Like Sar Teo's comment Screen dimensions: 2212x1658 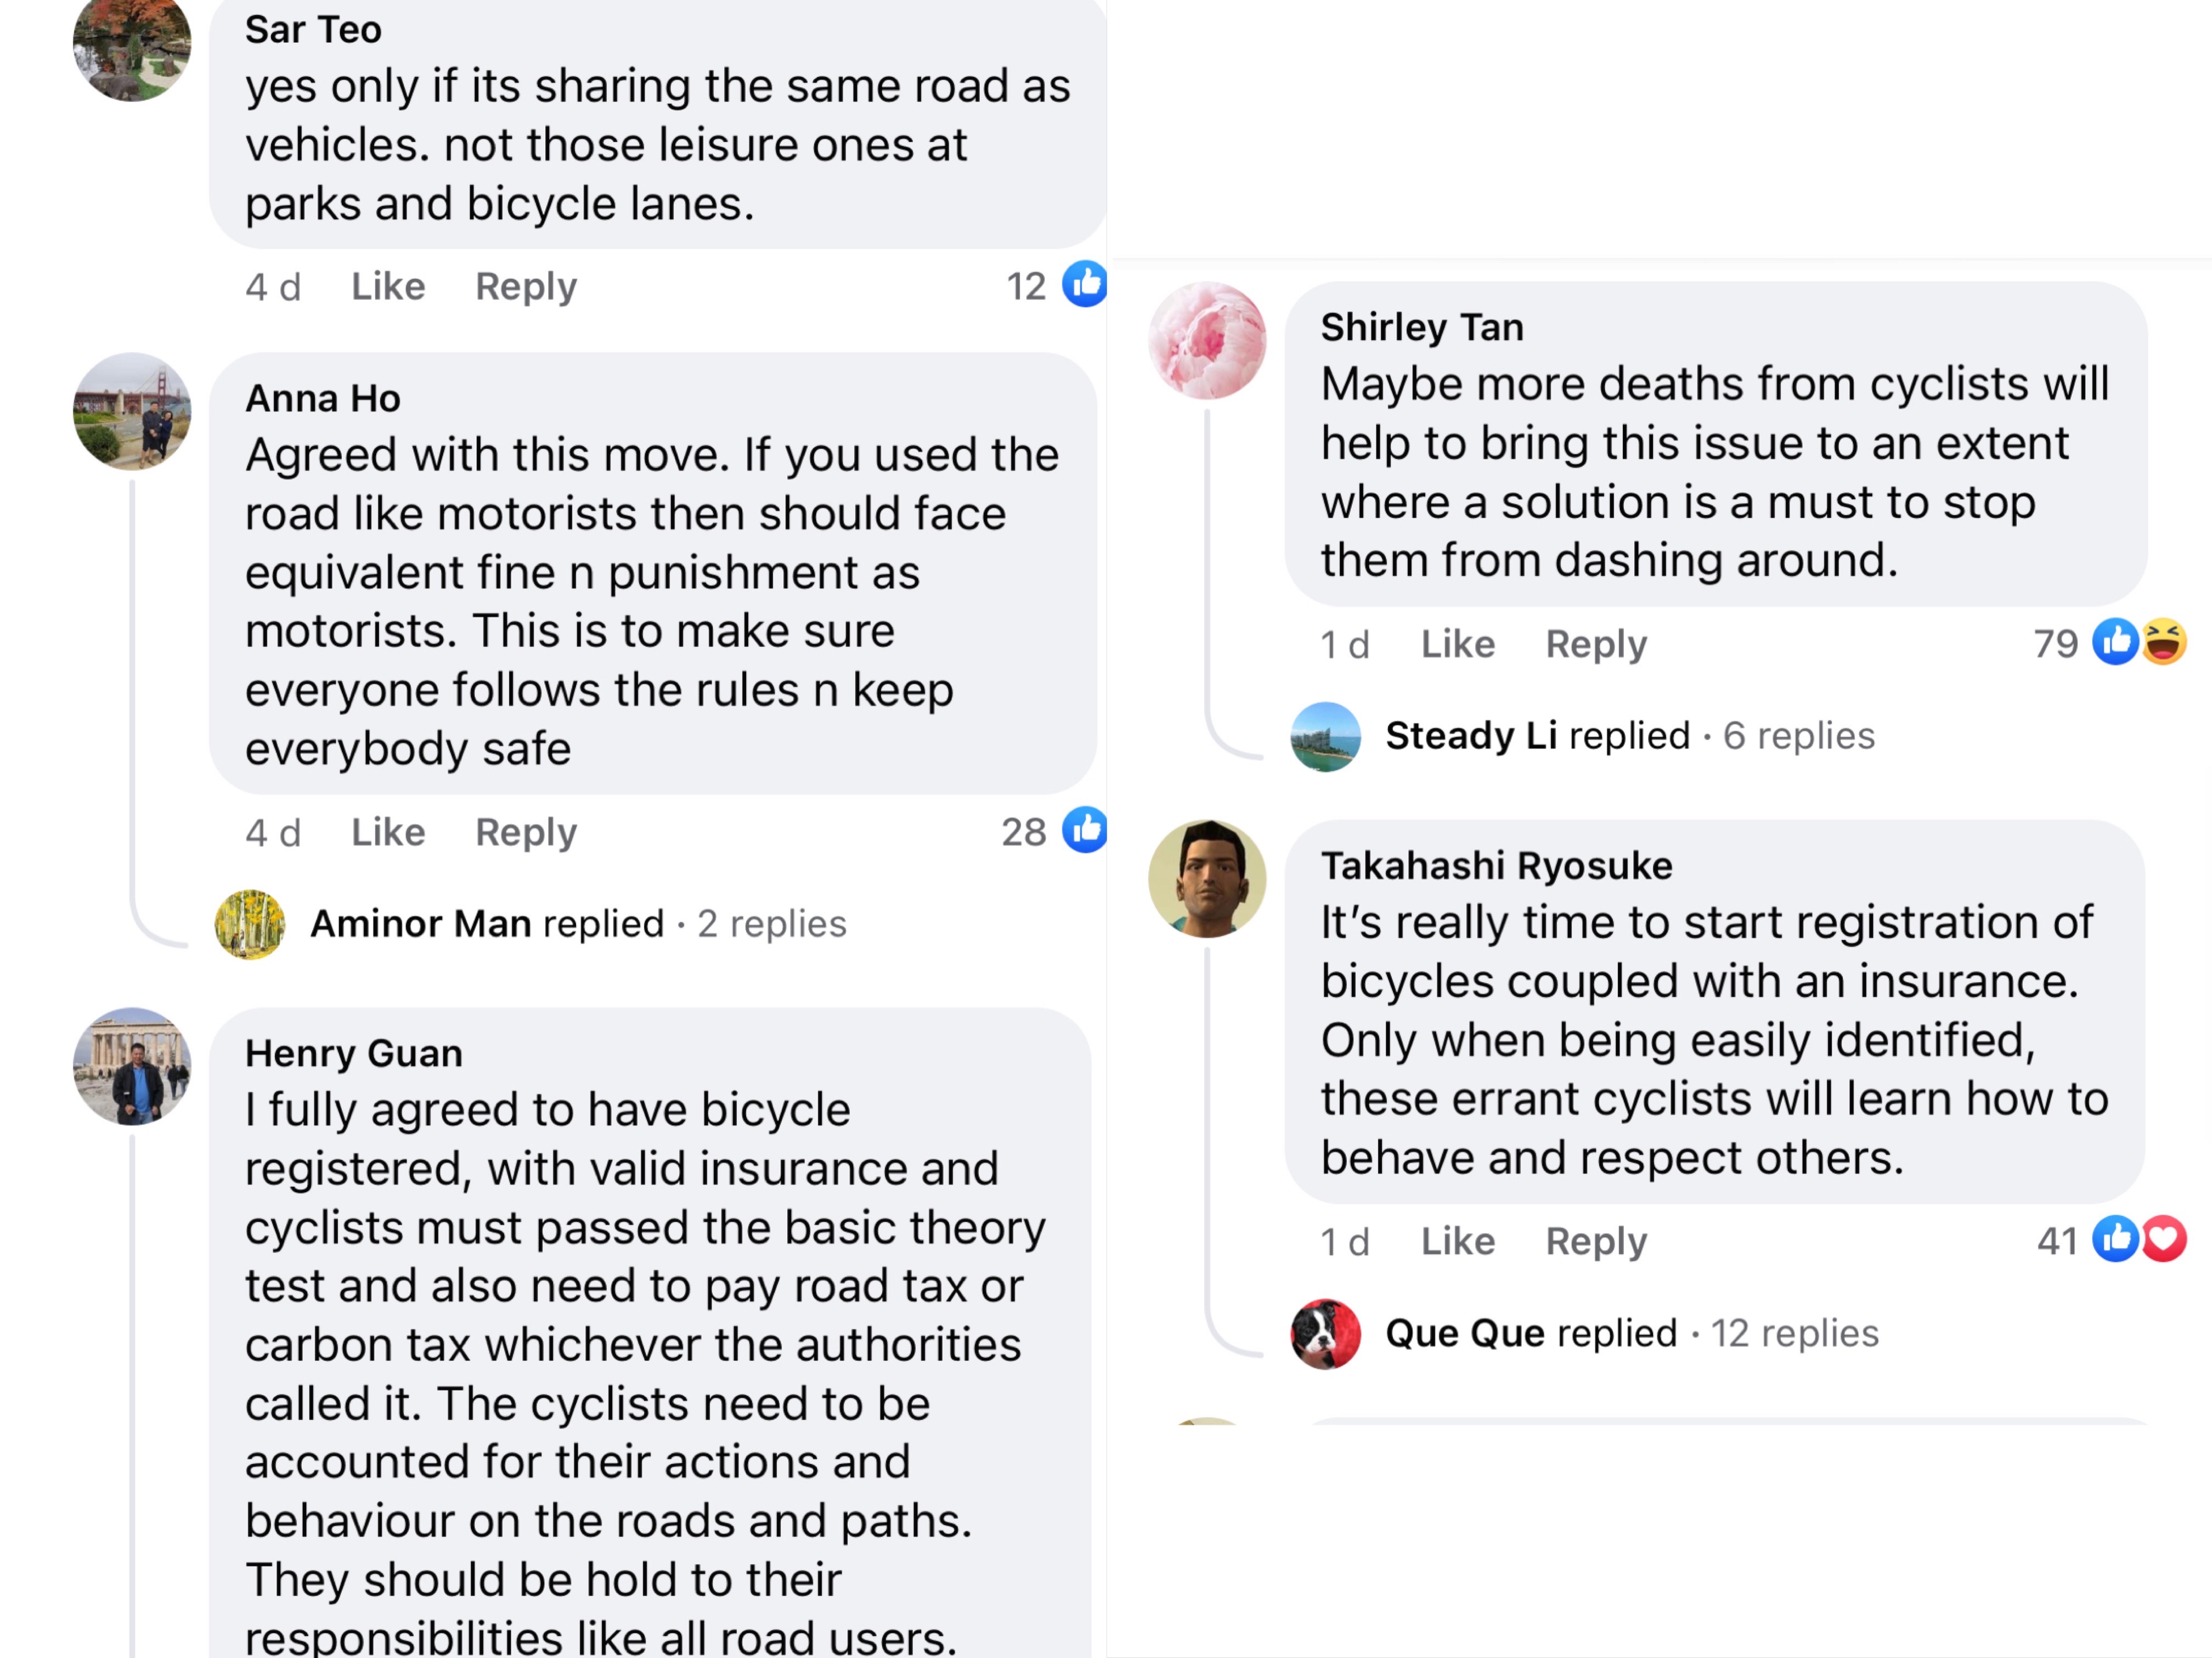388,287
